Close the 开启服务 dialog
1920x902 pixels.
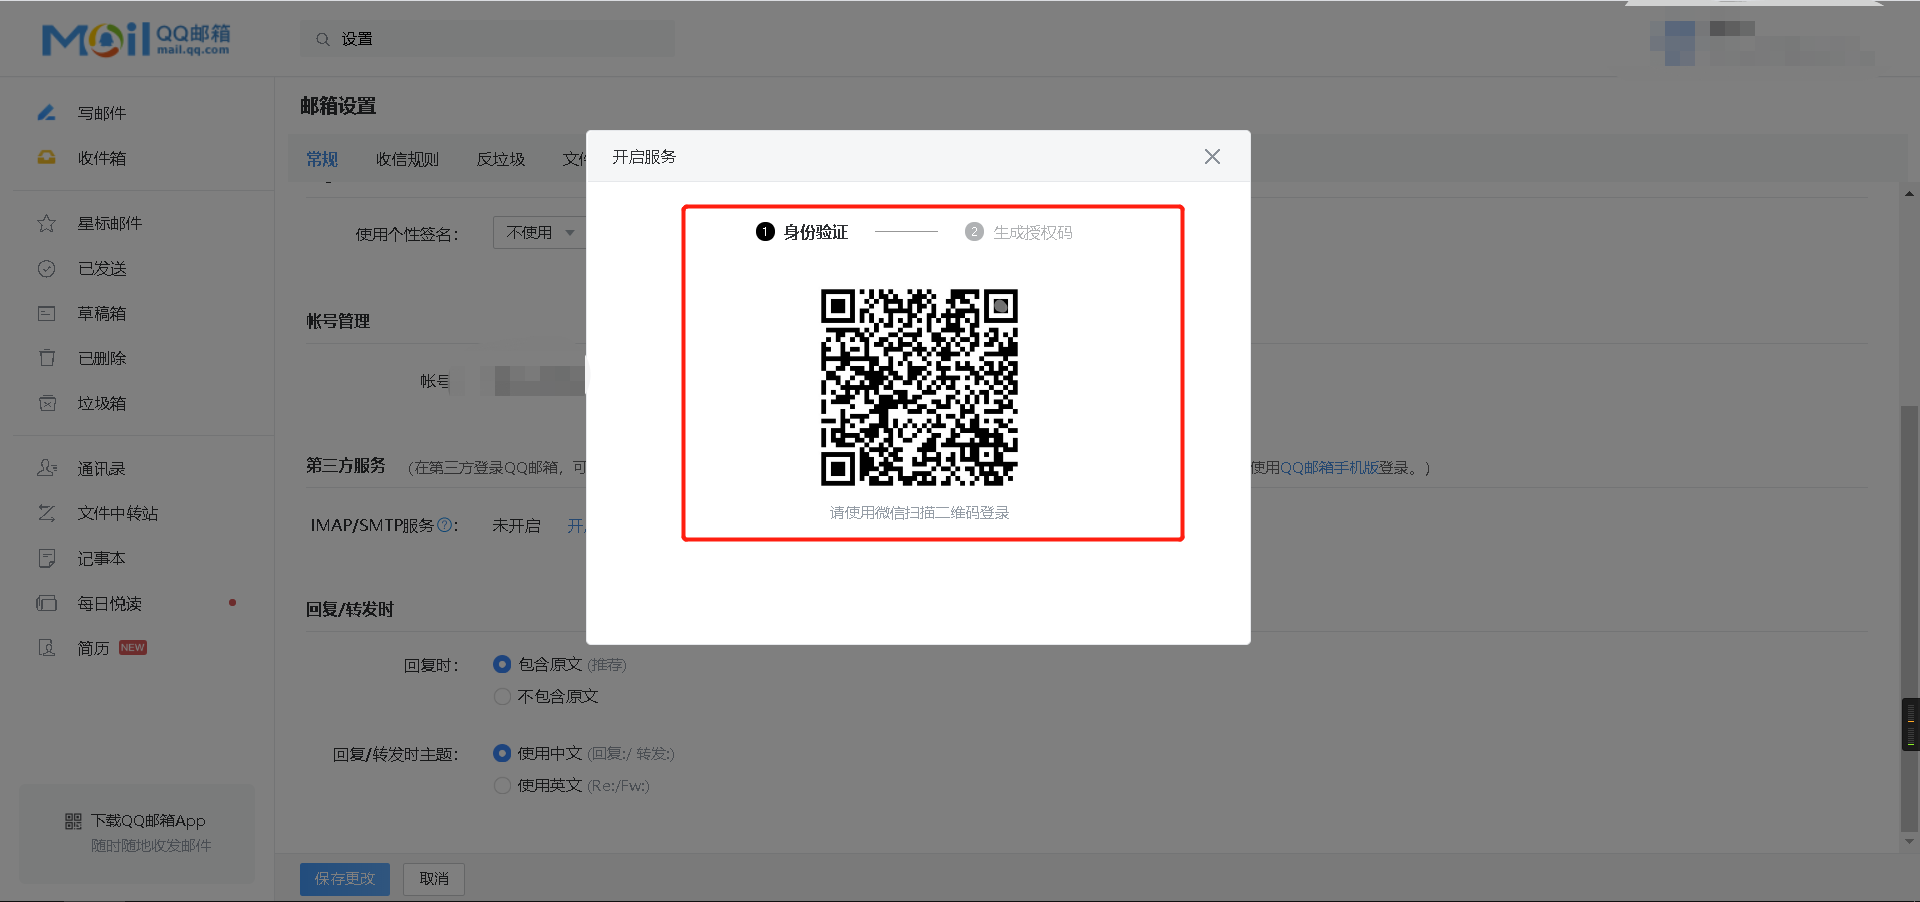[x=1212, y=156]
